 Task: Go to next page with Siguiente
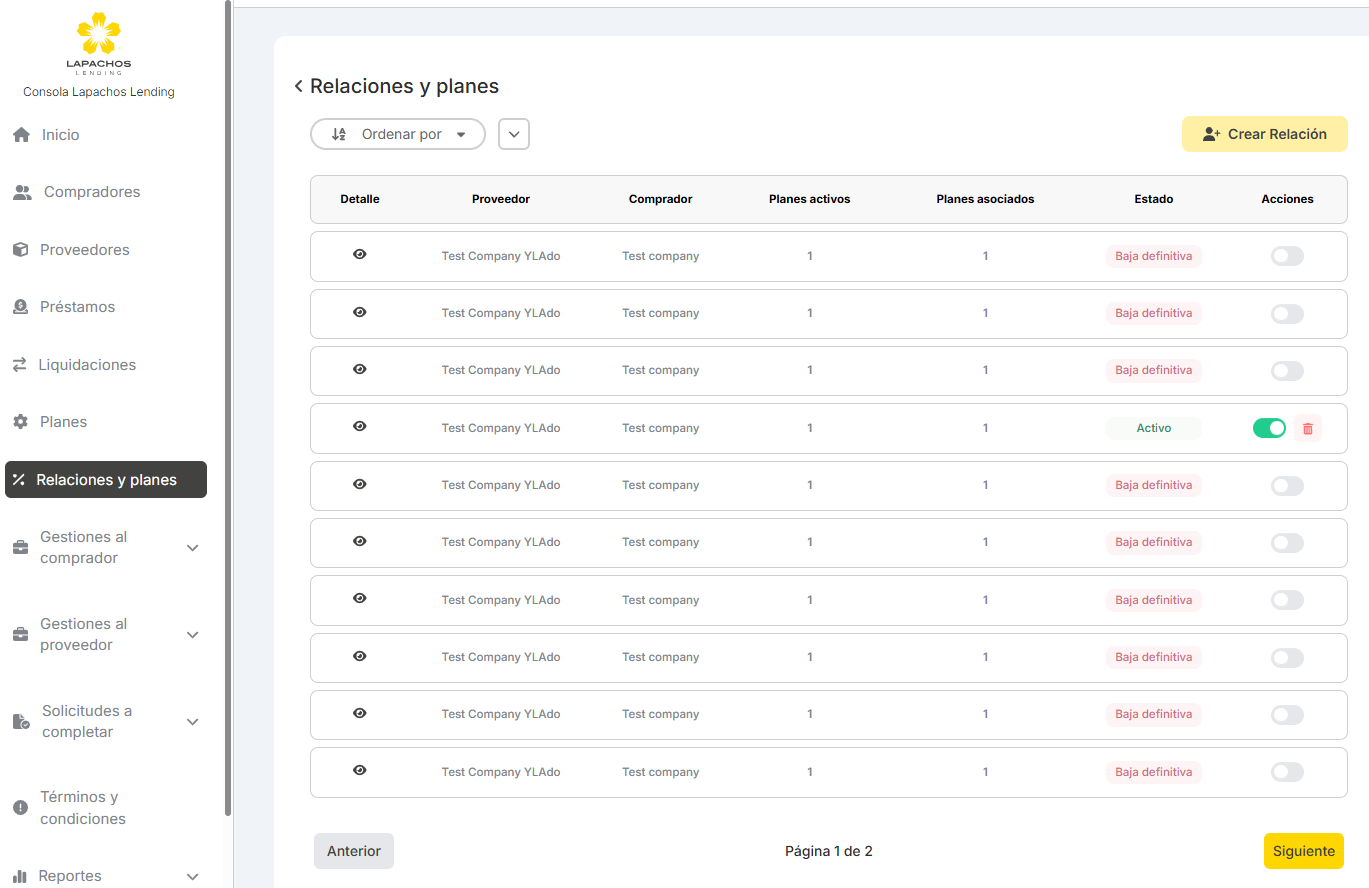click(1303, 851)
